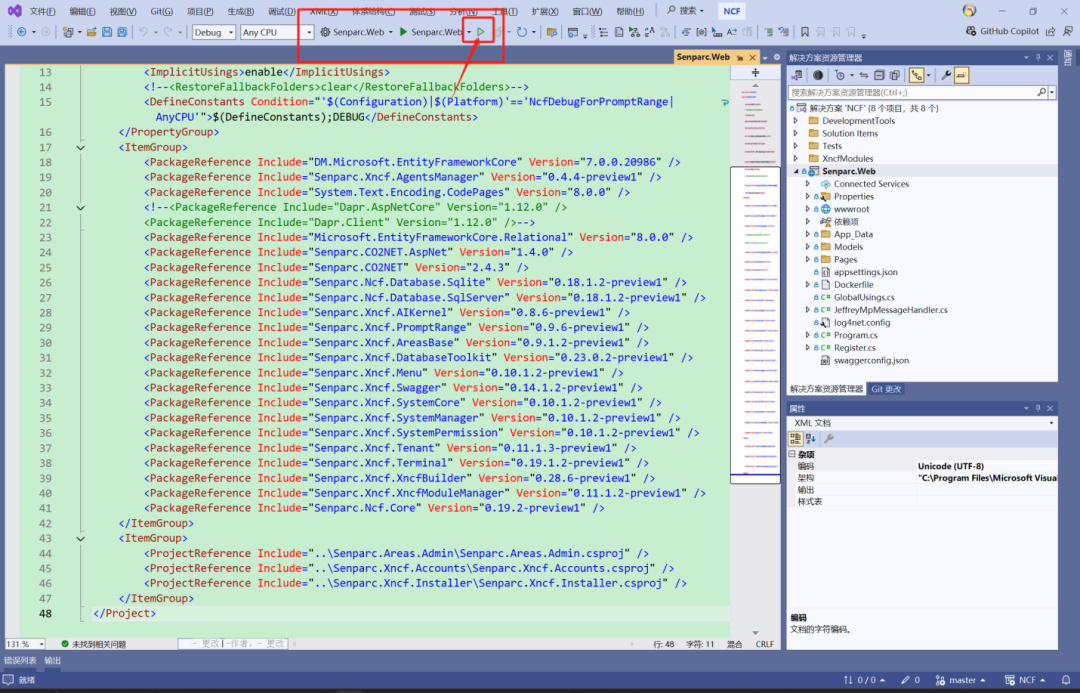This screenshot has width=1080, height=693.
Task: Select Dockerfile in Solution Explorer
Action: click(853, 285)
